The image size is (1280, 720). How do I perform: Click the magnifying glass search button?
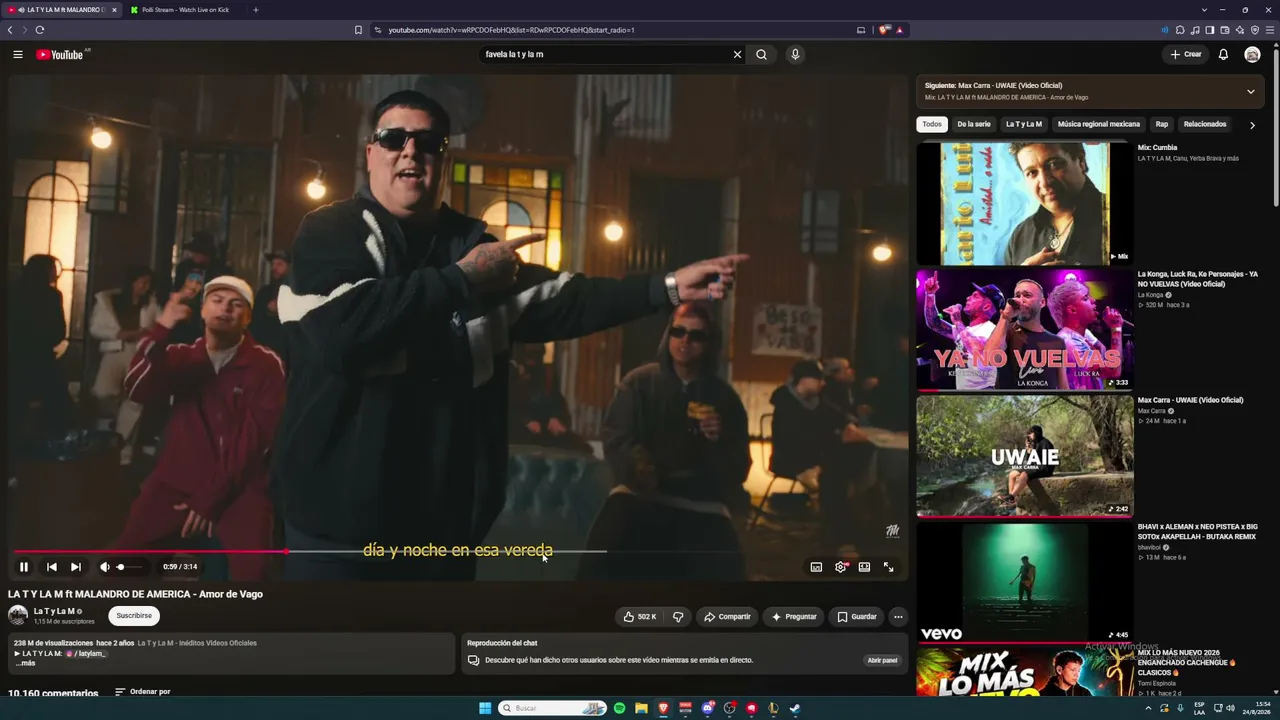tap(761, 55)
